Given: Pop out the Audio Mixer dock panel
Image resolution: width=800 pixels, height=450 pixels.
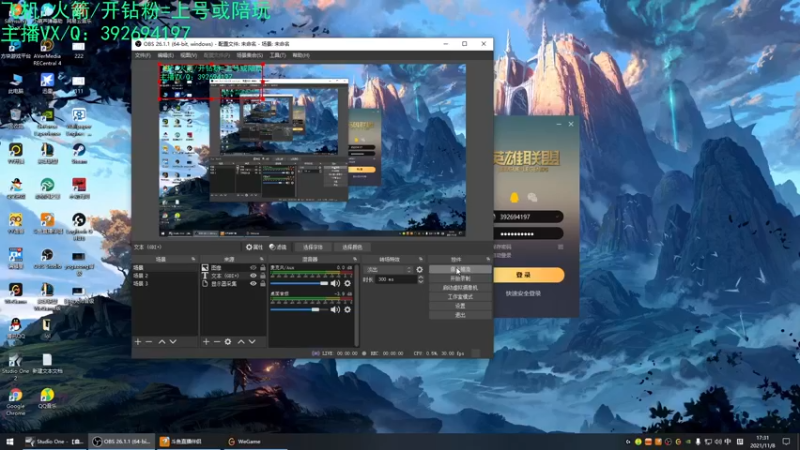Looking at the screenshot, I should point(355,259).
